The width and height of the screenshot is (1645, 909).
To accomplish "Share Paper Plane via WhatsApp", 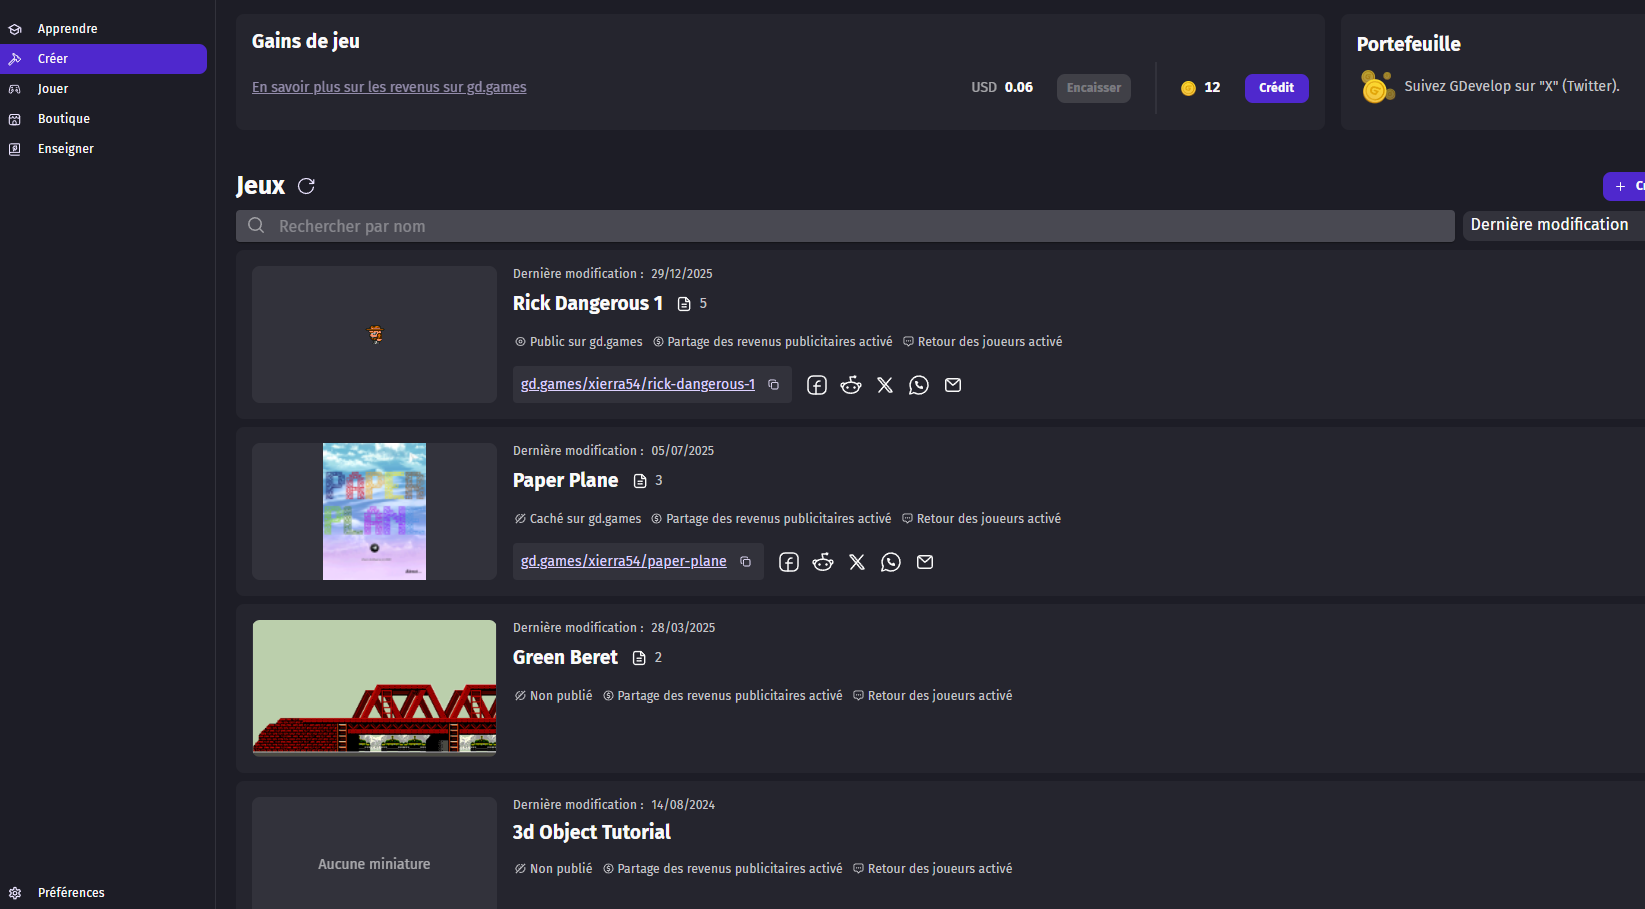I will [891, 563].
